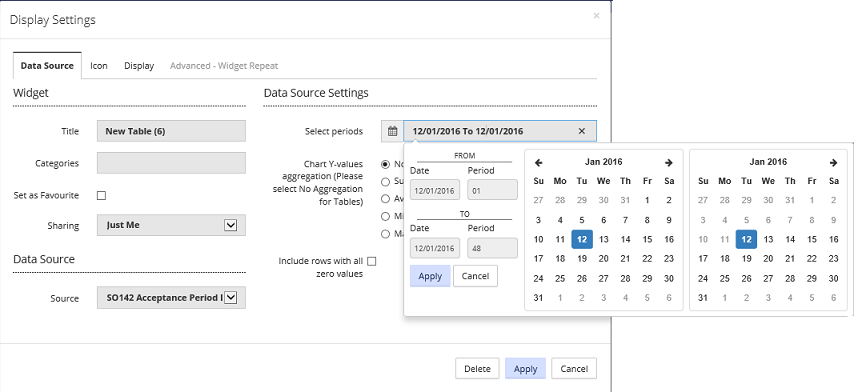Click the calendar icon beside Select periods
This screenshot has width=854, height=392.
click(x=392, y=131)
